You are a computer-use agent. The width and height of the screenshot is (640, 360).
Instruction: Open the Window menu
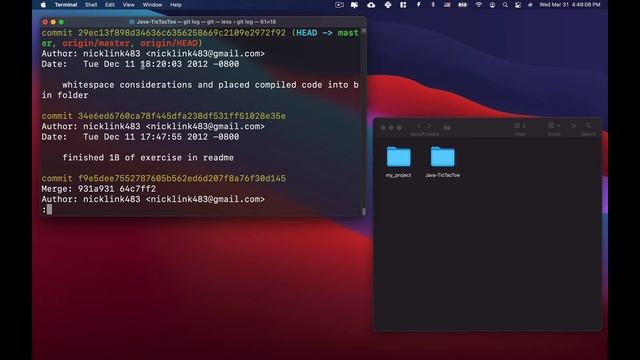[x=152, y=5]
